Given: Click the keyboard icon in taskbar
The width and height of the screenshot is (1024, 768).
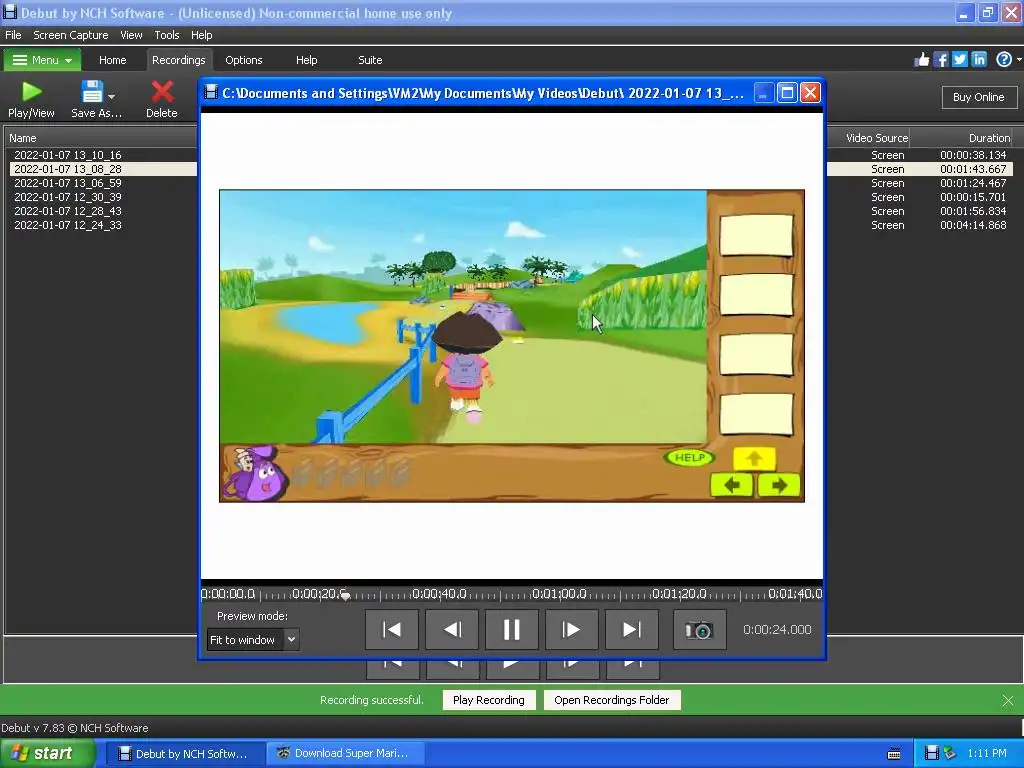Looking at the screenshot, I should tap(894, 754).
